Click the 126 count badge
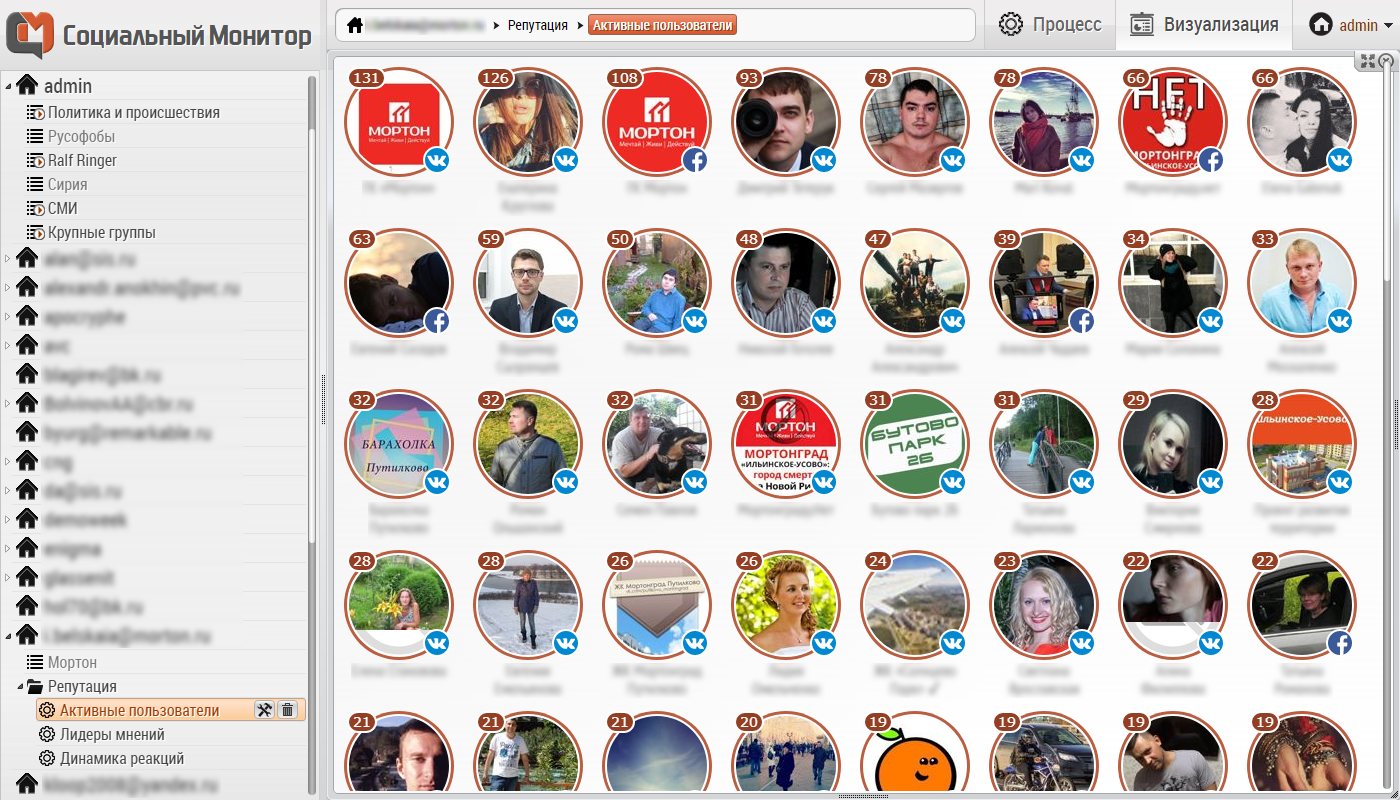This screenshot has height=800, width=1400. click(496, 78)
